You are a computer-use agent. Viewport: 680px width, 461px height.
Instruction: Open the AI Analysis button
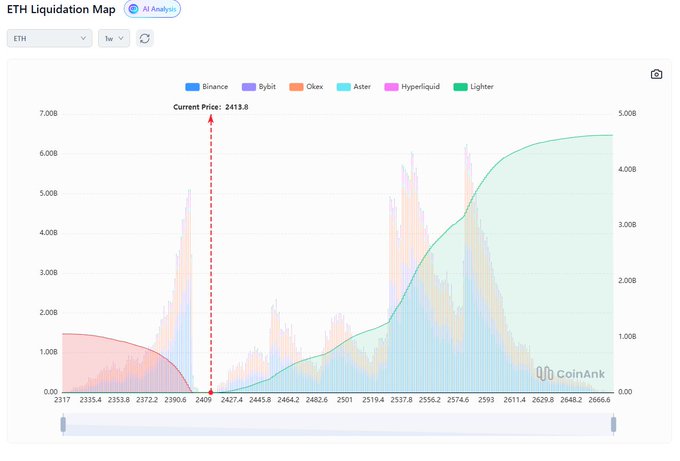pos(152,9)
